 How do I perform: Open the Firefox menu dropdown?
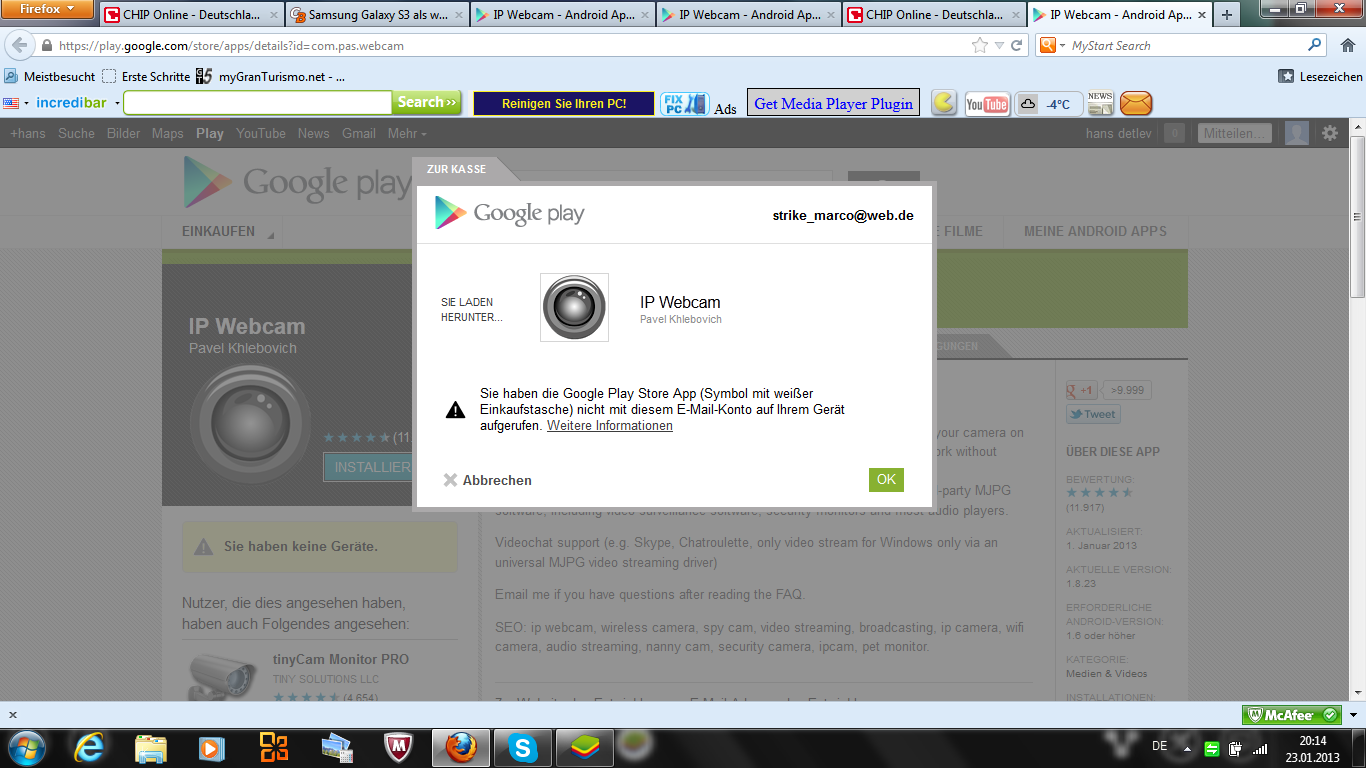tap(47, 9)
